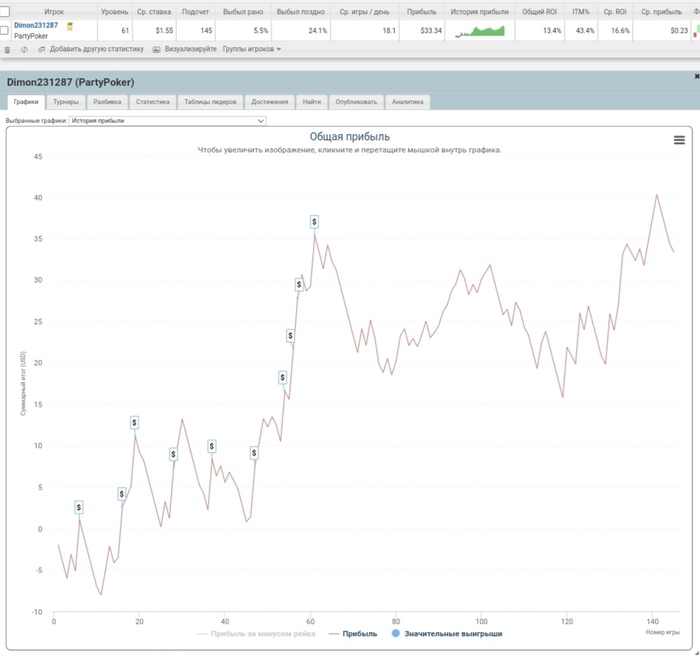Viewport: 700px width, 655px height.
Task: Toggle Значительные выигрыши legend series
Action: (x=447, y=634)
